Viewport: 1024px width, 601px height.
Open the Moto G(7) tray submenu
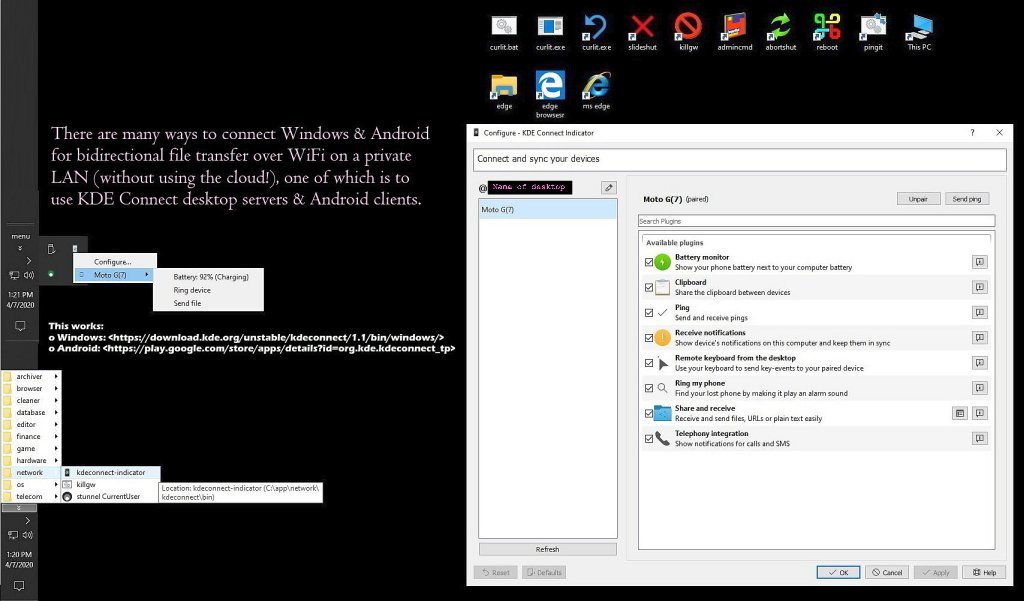pyautogui.click(x=113, y=275)
